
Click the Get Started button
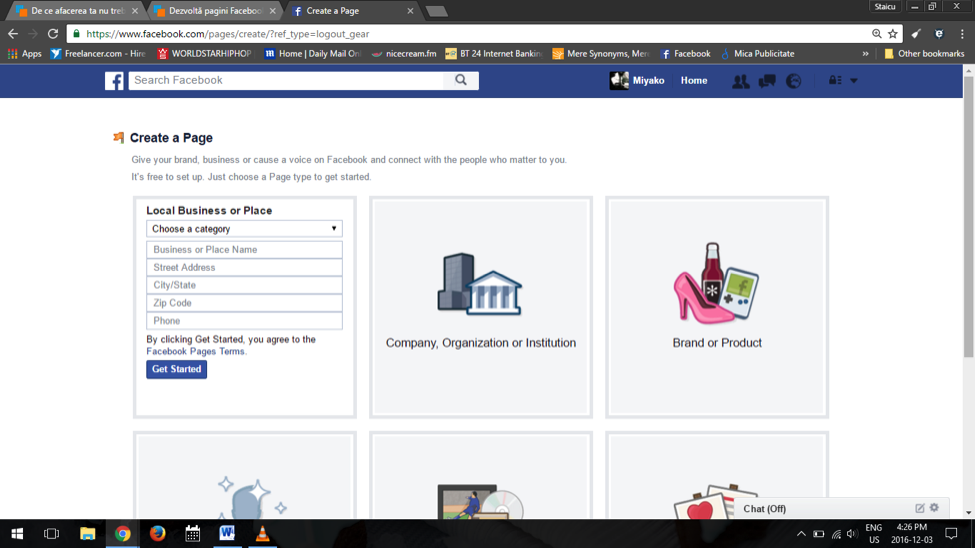(177, 369)
